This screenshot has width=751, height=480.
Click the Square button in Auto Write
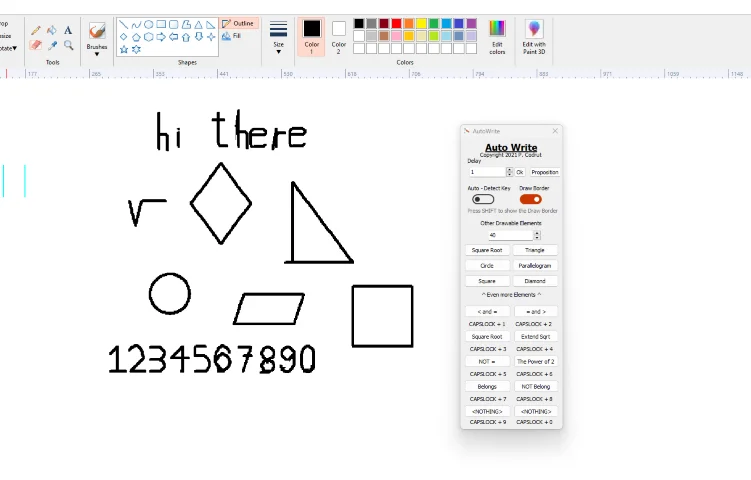[x=487, y=281]
